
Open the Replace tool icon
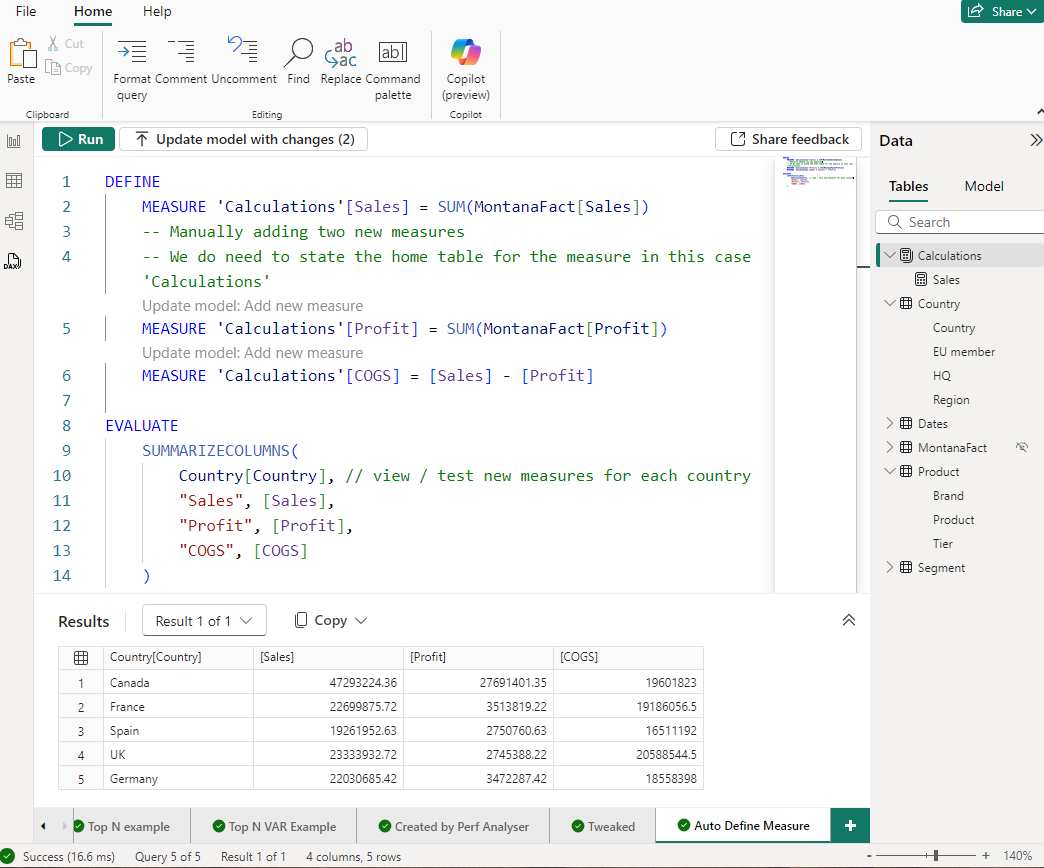click(x=340, y=53)
